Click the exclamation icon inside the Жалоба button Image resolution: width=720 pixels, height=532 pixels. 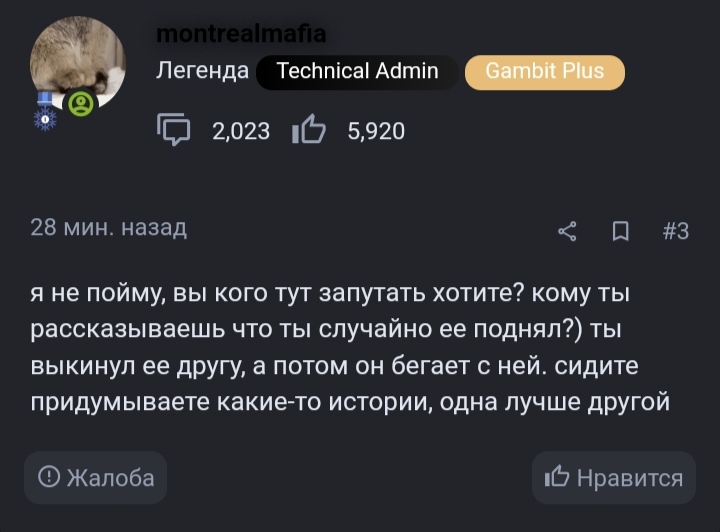tap(48, 478)
